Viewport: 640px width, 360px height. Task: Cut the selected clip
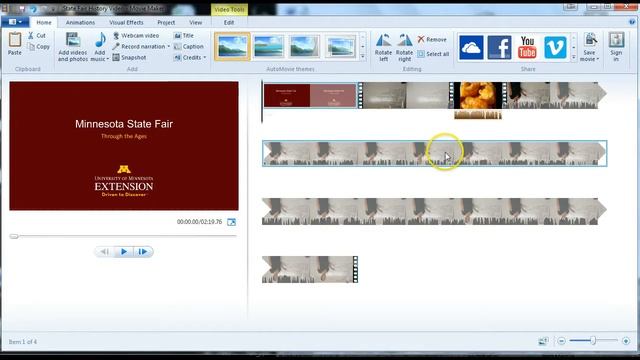[x=37, y=36]
